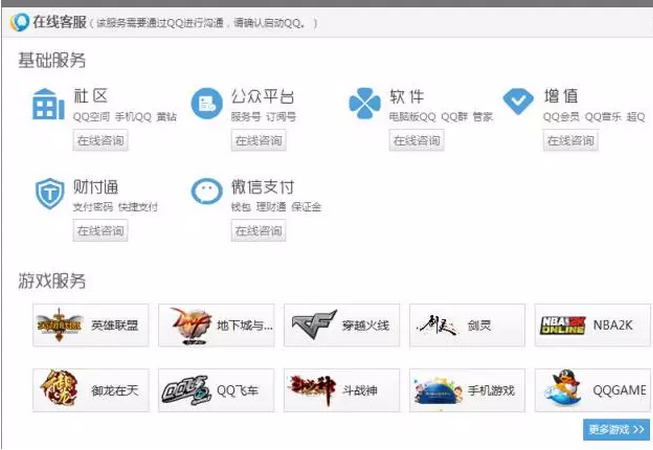This screenshot has width=653, height=450.
Task: Click the QQGAME label
Action: (620, 390)
